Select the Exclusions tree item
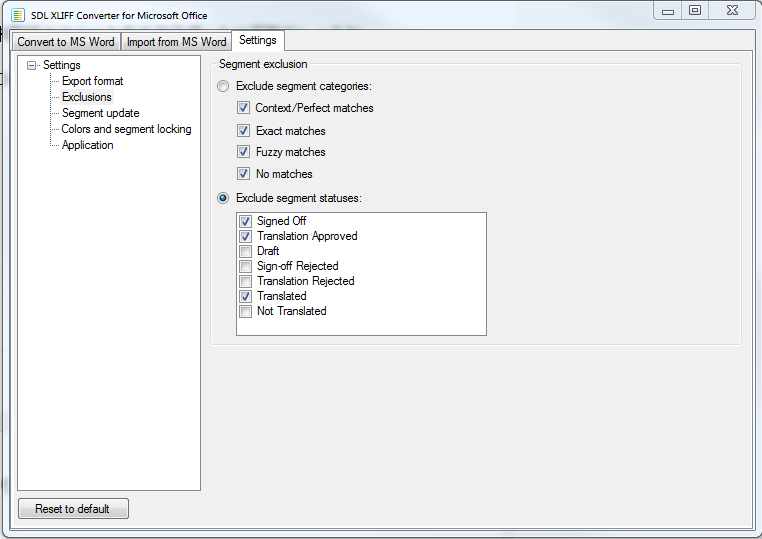762x539 pixels. pyautogui.click(x=87, y=97)
